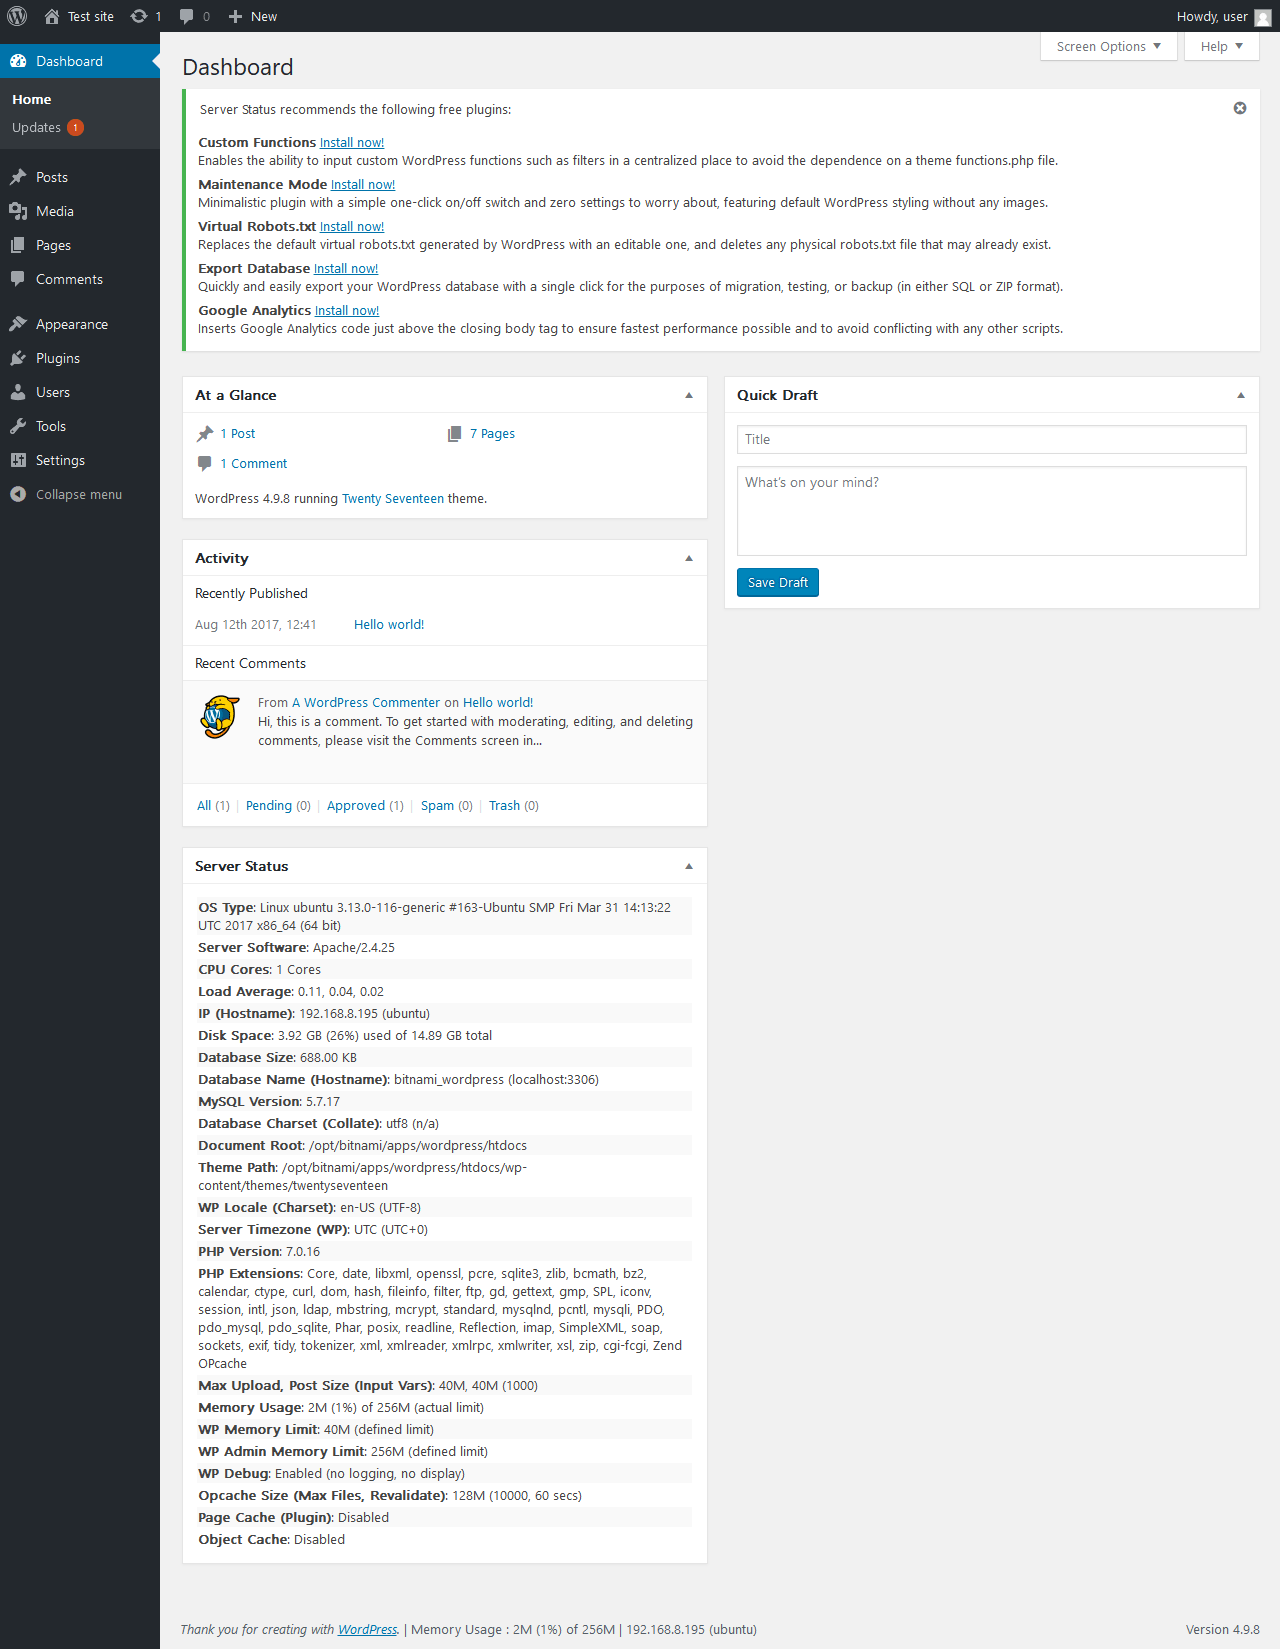Screen dimensions: 1280x1649
Task: Open the Hello world! published post link
Action: pos(389,624)
